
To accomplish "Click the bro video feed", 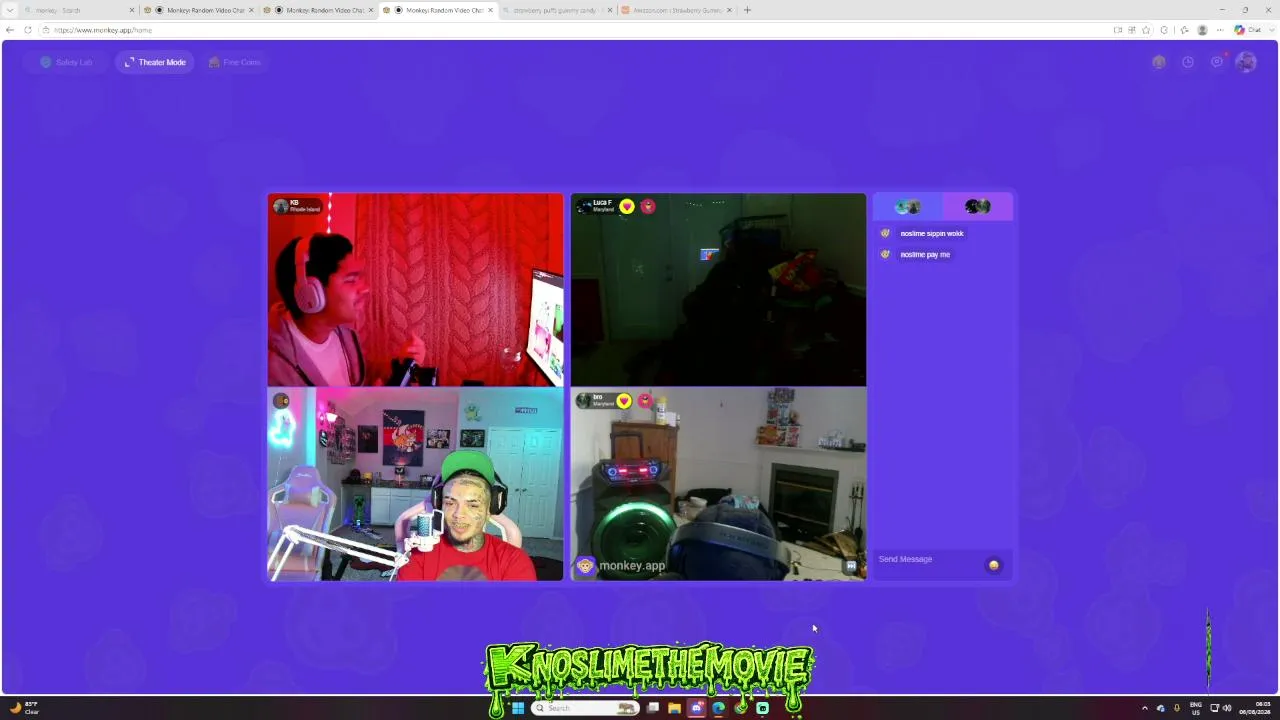I will tap(718, 484).
